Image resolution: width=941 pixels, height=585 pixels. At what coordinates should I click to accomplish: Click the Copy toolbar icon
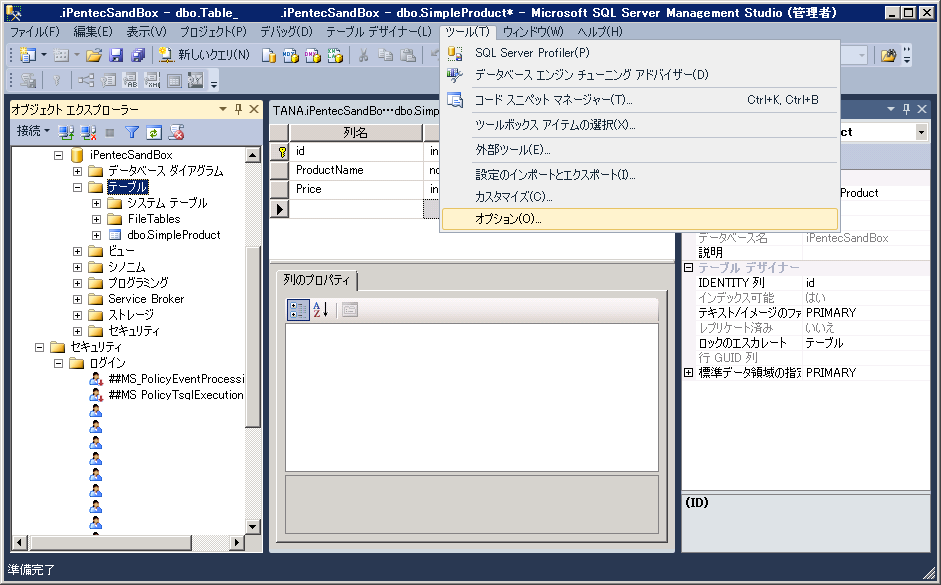(385, 55)
